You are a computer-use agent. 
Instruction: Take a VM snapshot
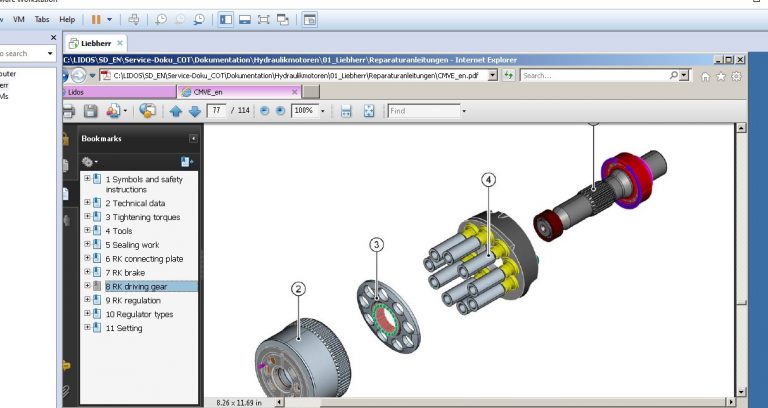click(161, 20)
